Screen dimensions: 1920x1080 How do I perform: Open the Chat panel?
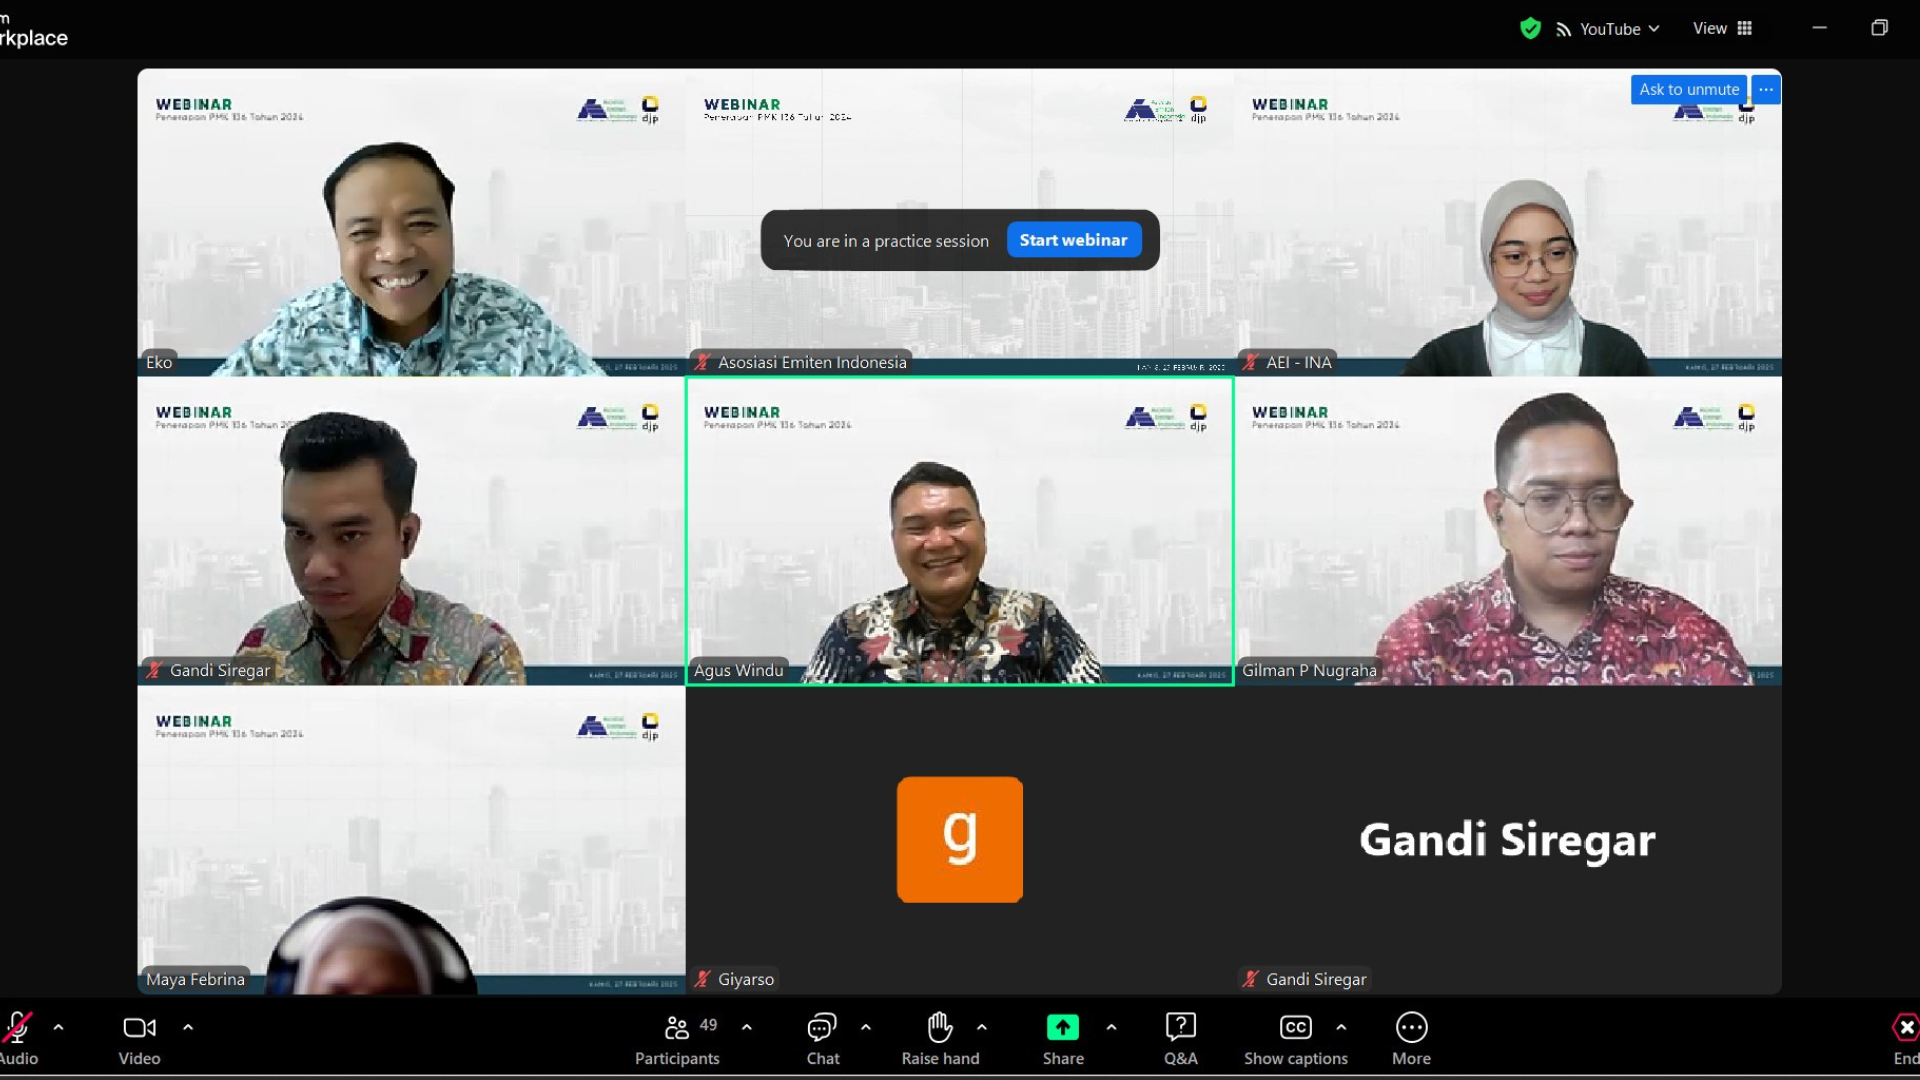pos(822,1038)
